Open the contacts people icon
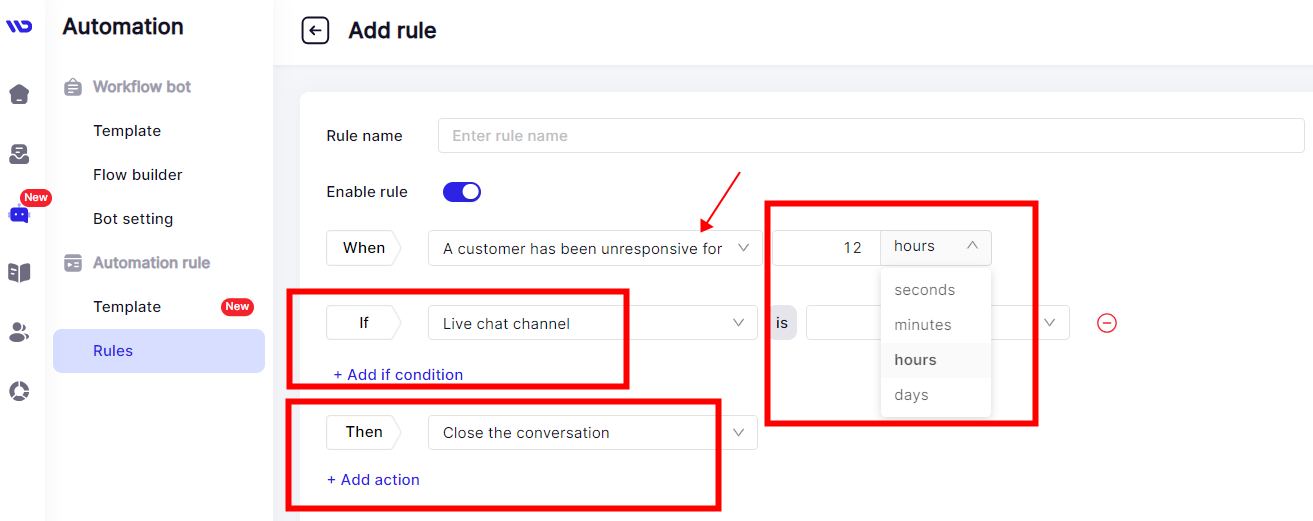Image resolution: width=1313 pixels, height=521 pixels. (x=19, y=333)
